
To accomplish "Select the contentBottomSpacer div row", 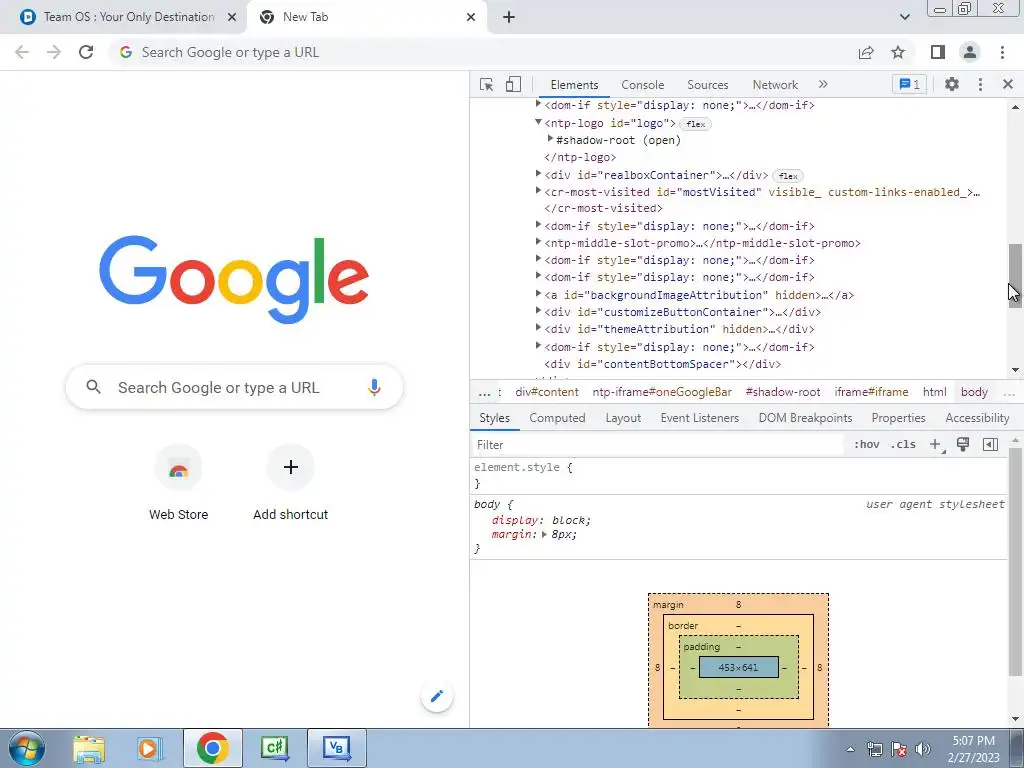I will pyautogui.click(x=662, y=364).
